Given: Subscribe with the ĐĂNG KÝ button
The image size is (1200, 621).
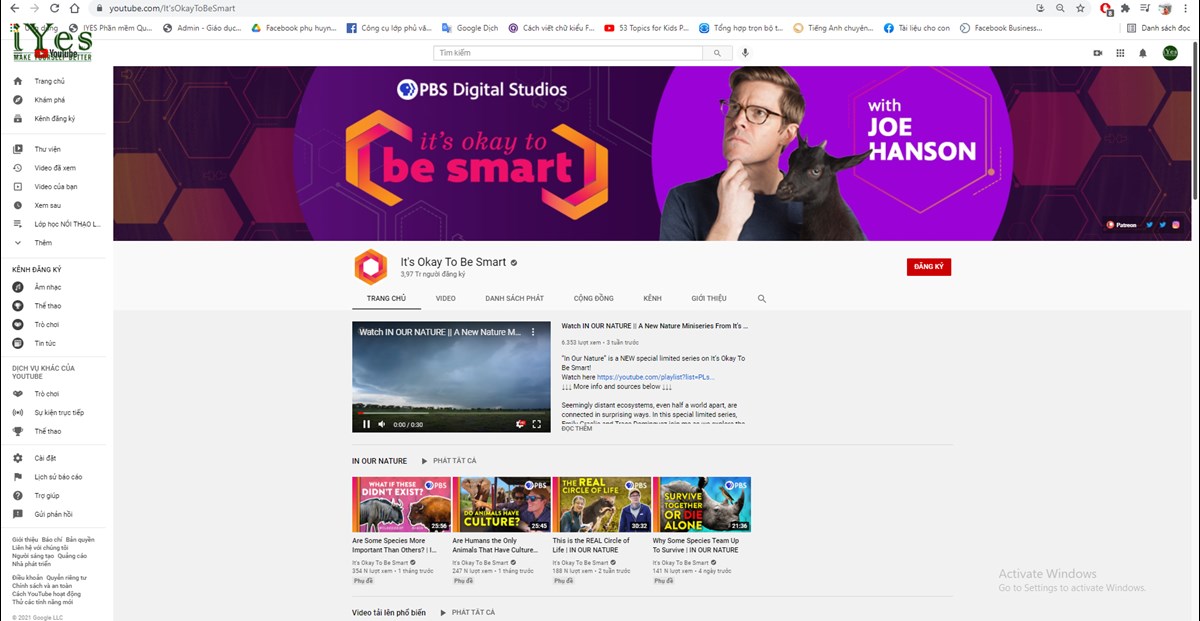Looking at the screenshot, I should (x=929, y=267).
